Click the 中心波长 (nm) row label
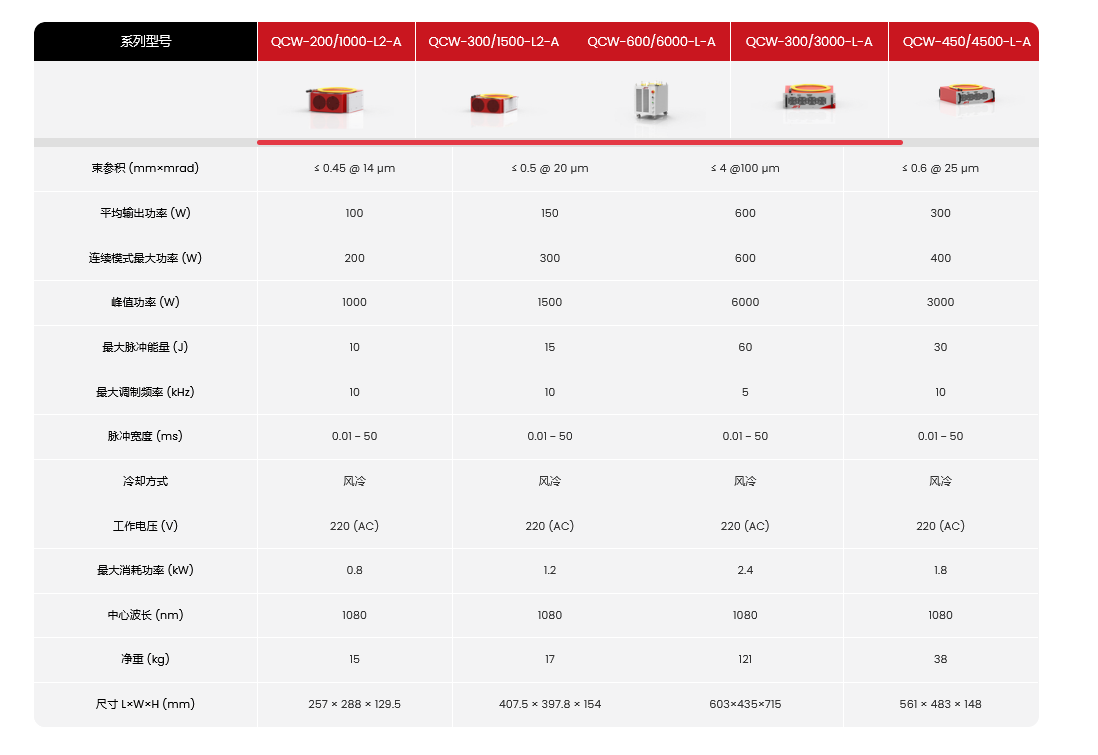This screenshot has height=755, width=1098. pyautogui.click(x=146, y=615)
